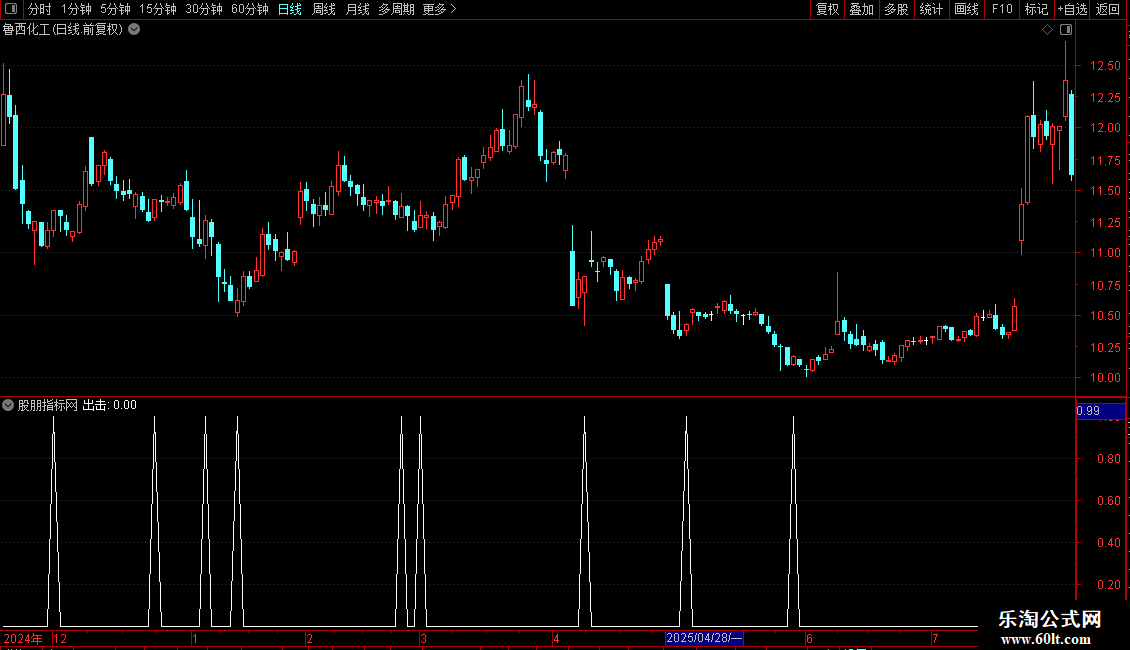Open the 多股 multi-stock view
Viewport: 1130px width, 650px height.
pos(896,9)
